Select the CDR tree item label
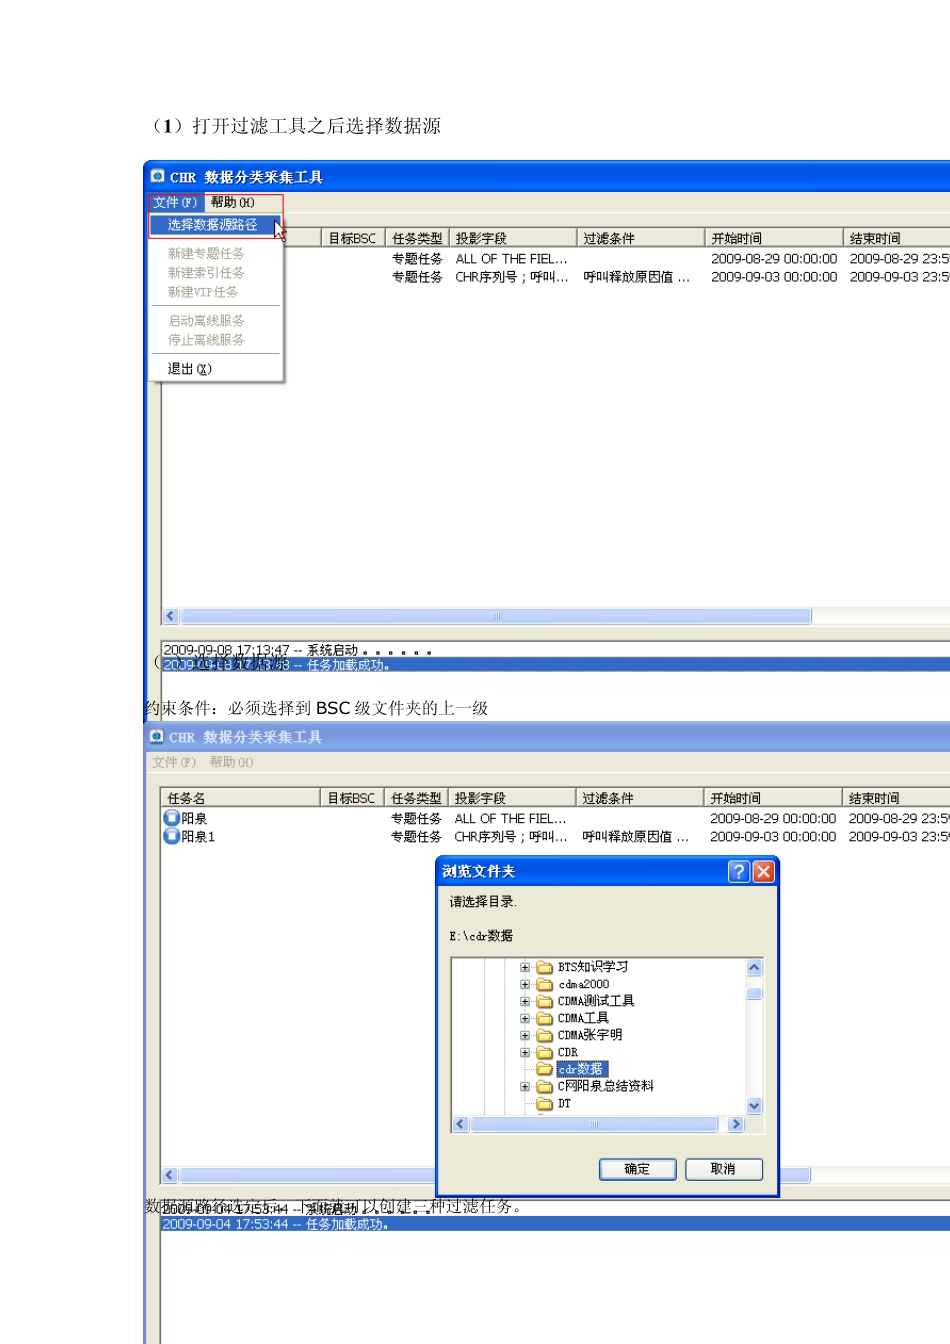The height and width of the screenshot is (1344, 950). click(568, 1052)
